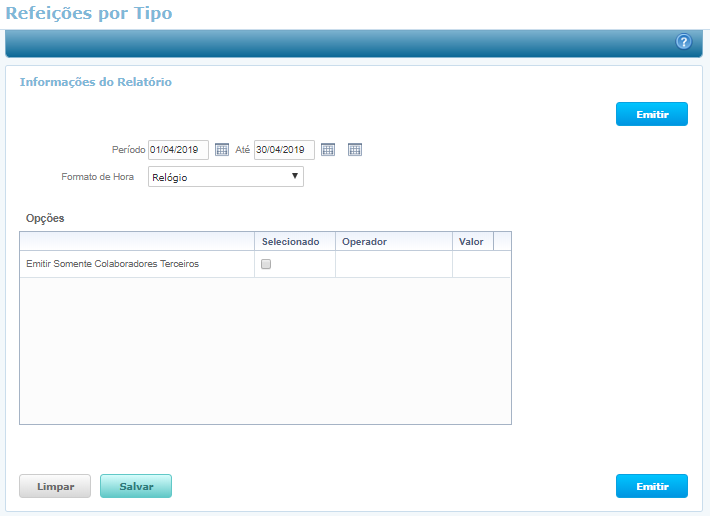Click the Salvar button

click(x=136, y=486)
